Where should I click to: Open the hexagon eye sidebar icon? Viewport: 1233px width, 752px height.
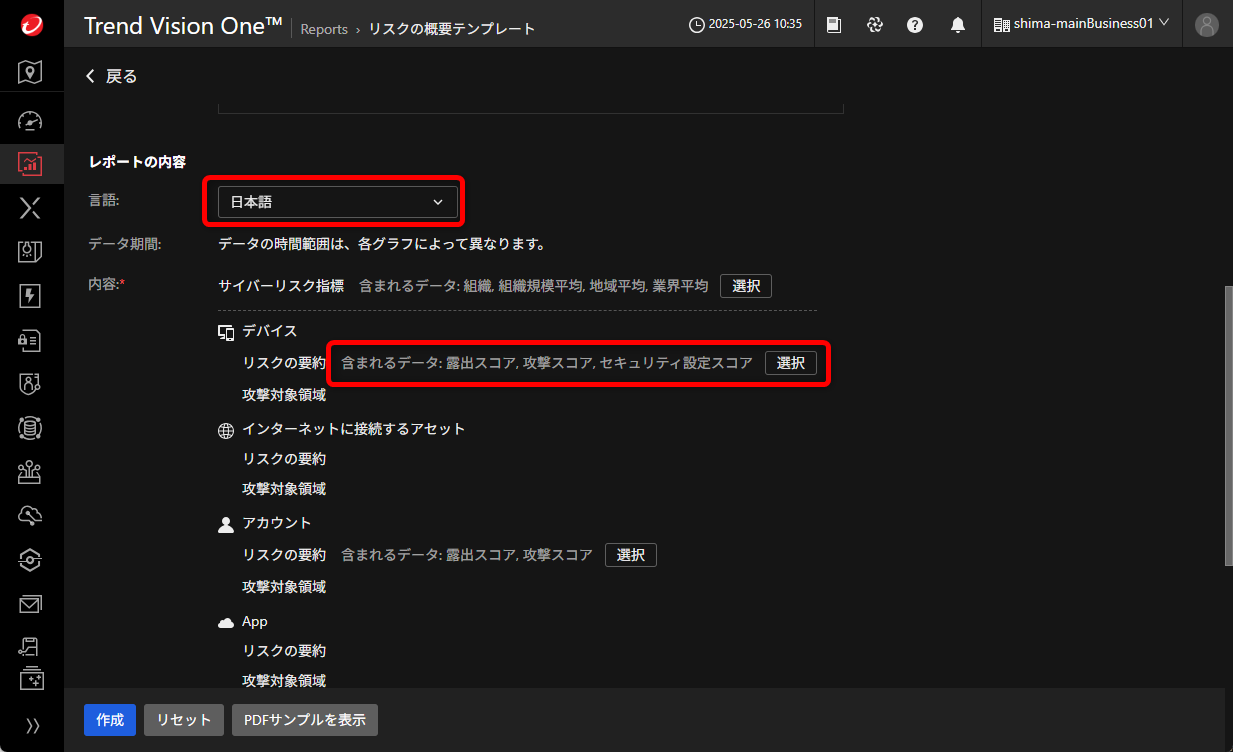(x=31, y=560)
